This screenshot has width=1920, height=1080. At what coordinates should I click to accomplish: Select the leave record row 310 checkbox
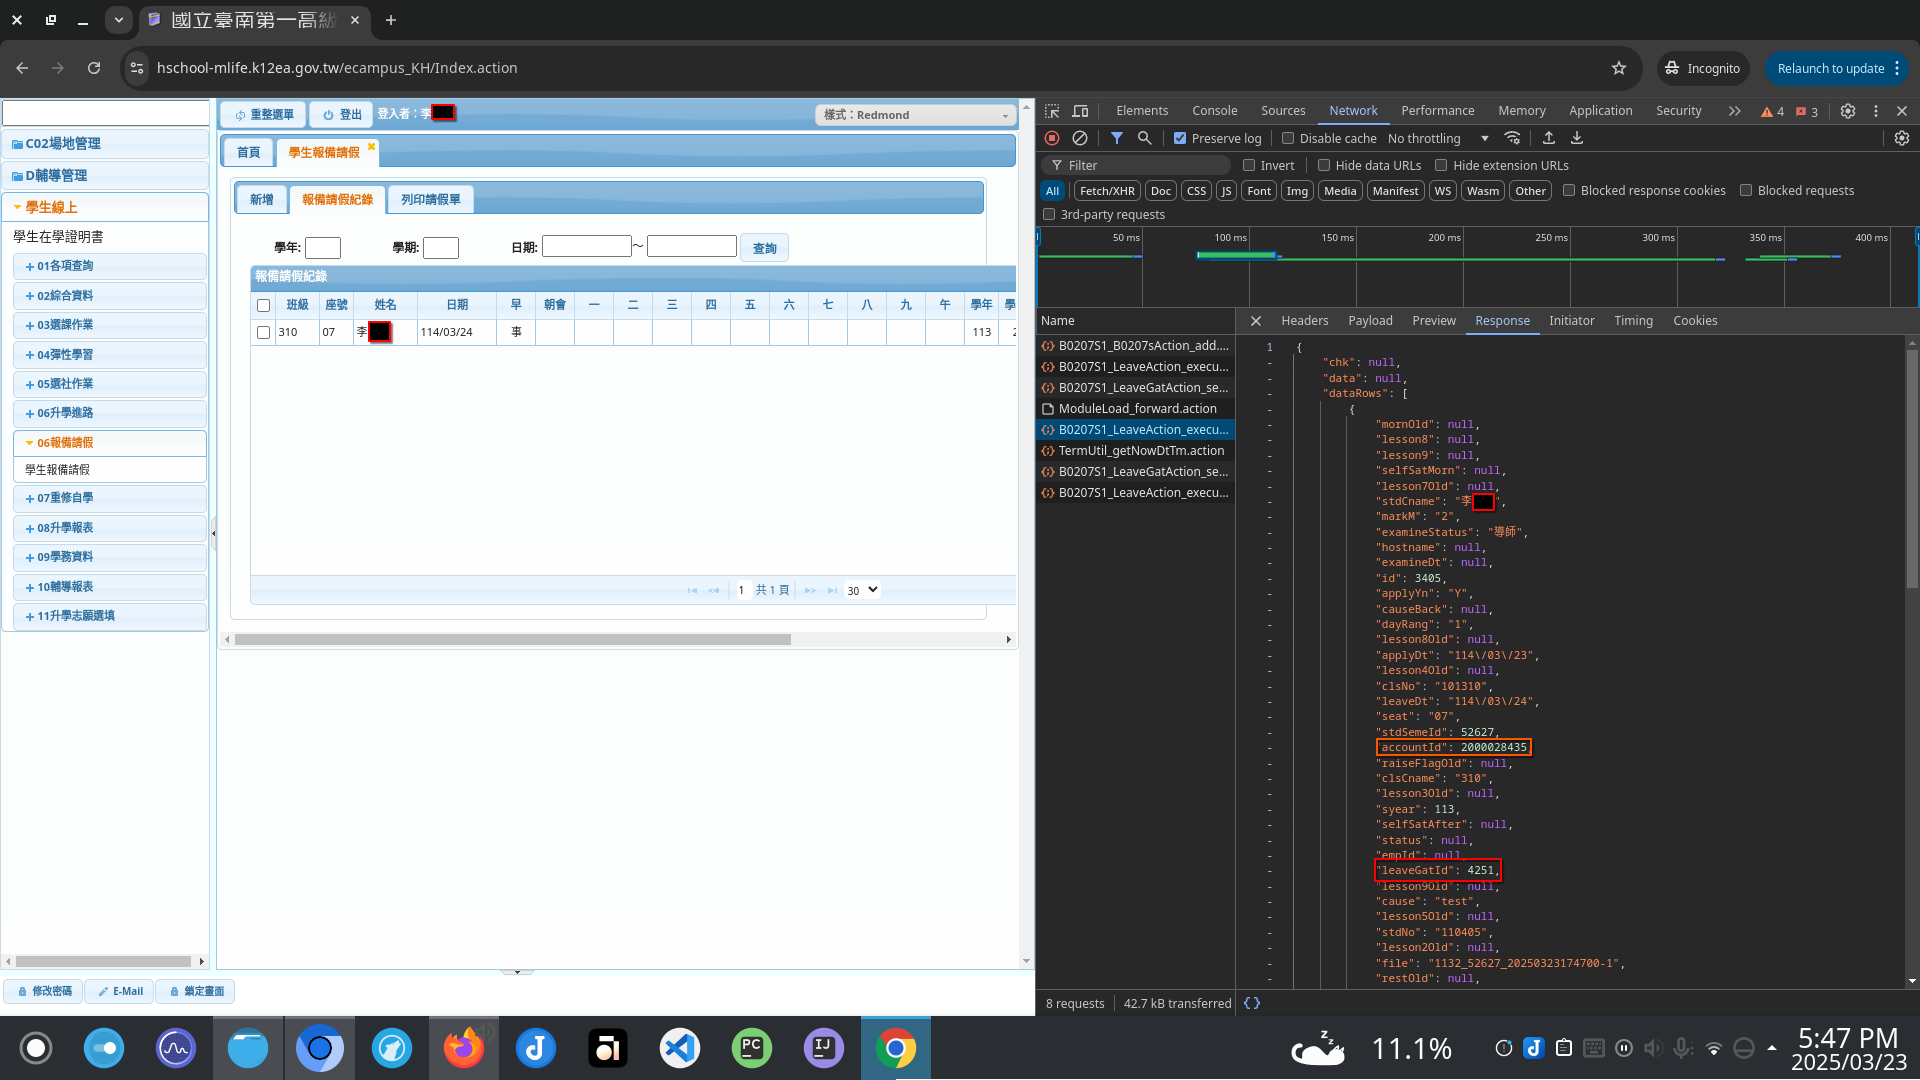(x=264, y=333)
